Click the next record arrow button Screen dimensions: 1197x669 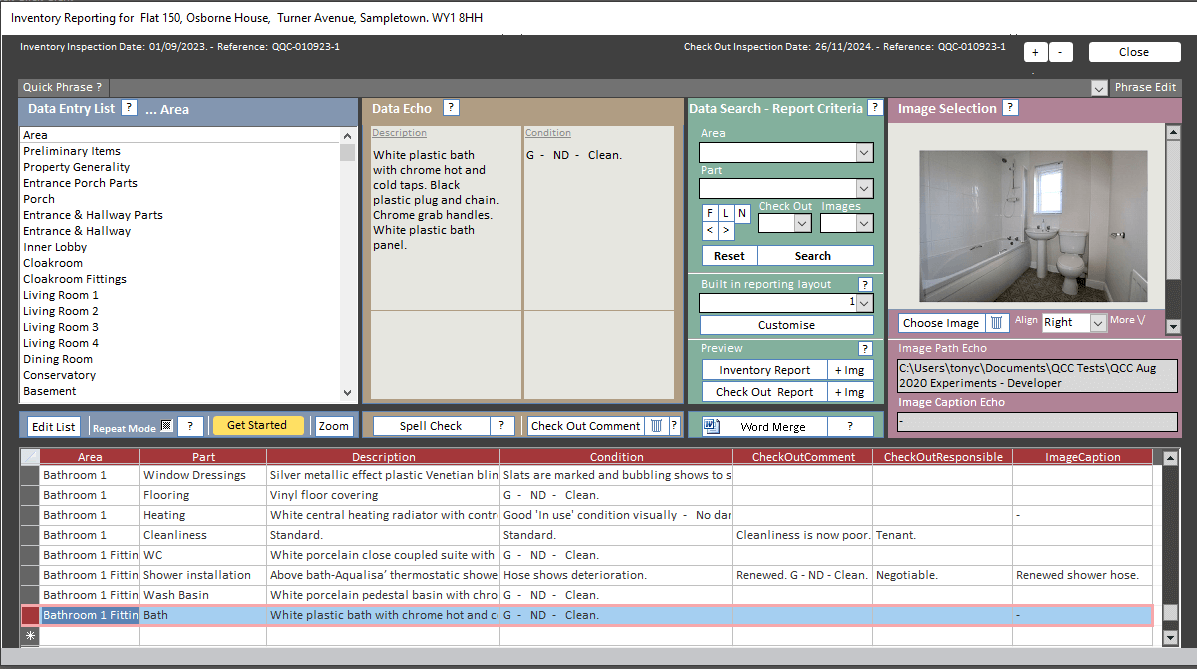click(726, 230)
